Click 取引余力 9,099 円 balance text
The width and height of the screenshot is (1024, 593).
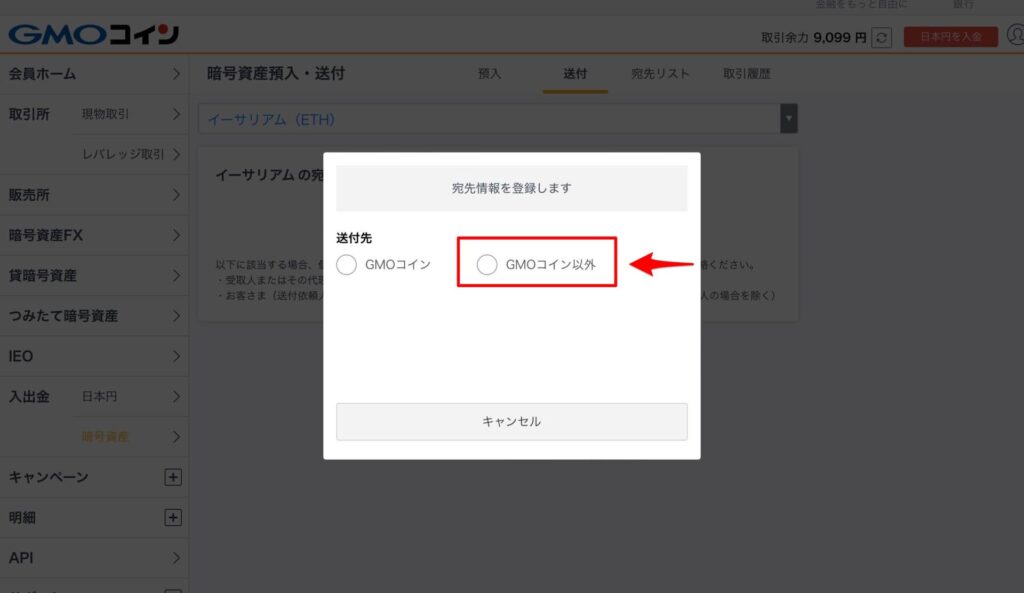point(814,37)
